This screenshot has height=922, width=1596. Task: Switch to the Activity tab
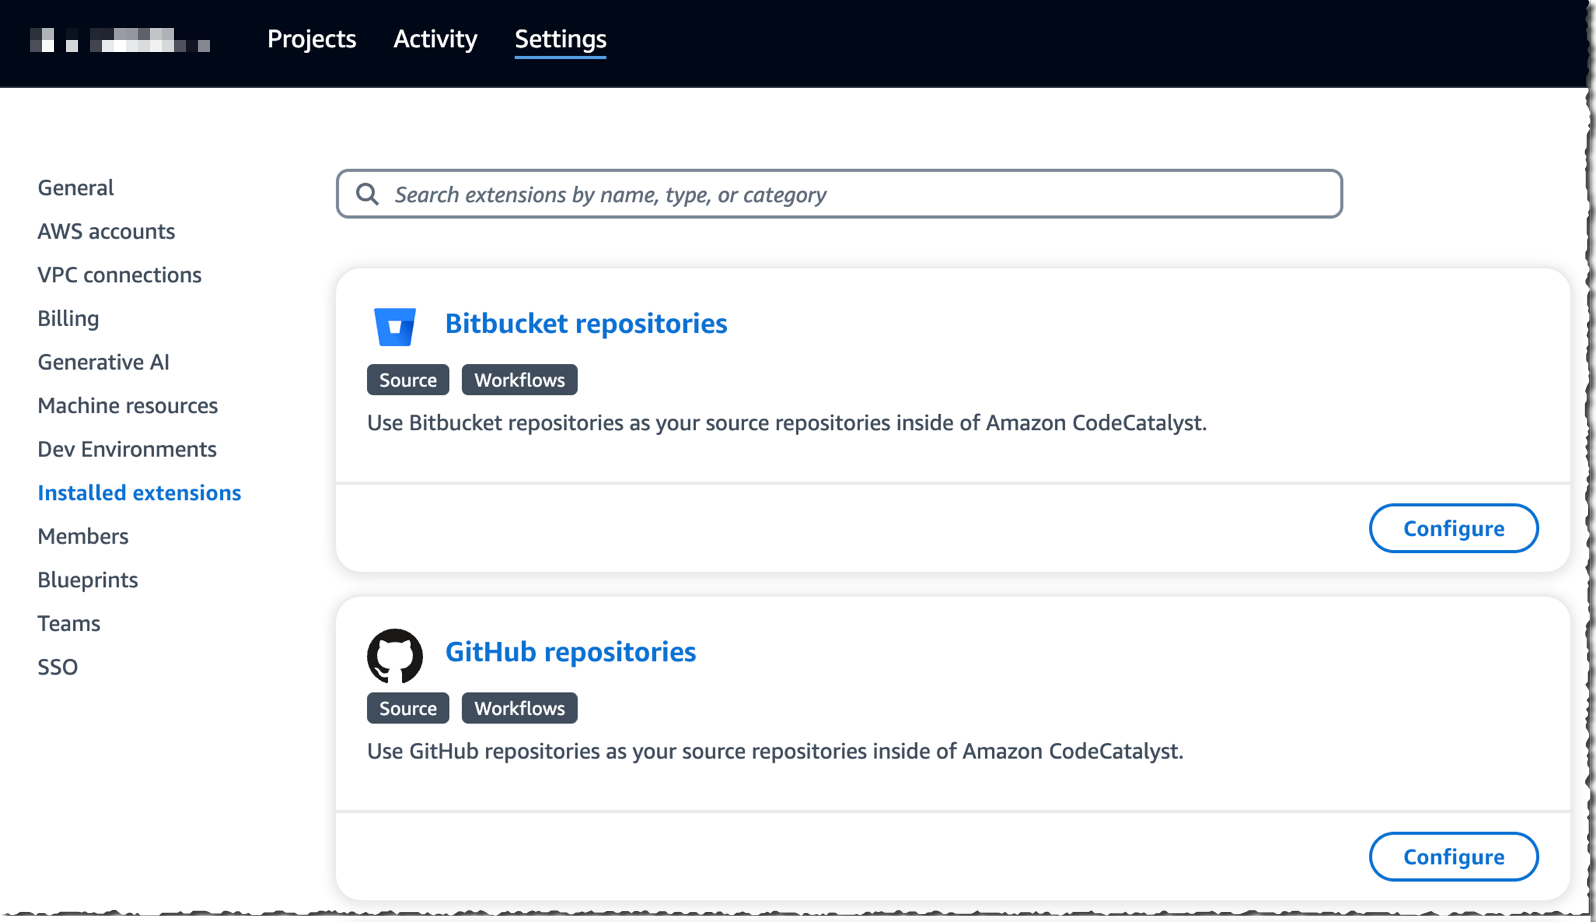[434, 39]
